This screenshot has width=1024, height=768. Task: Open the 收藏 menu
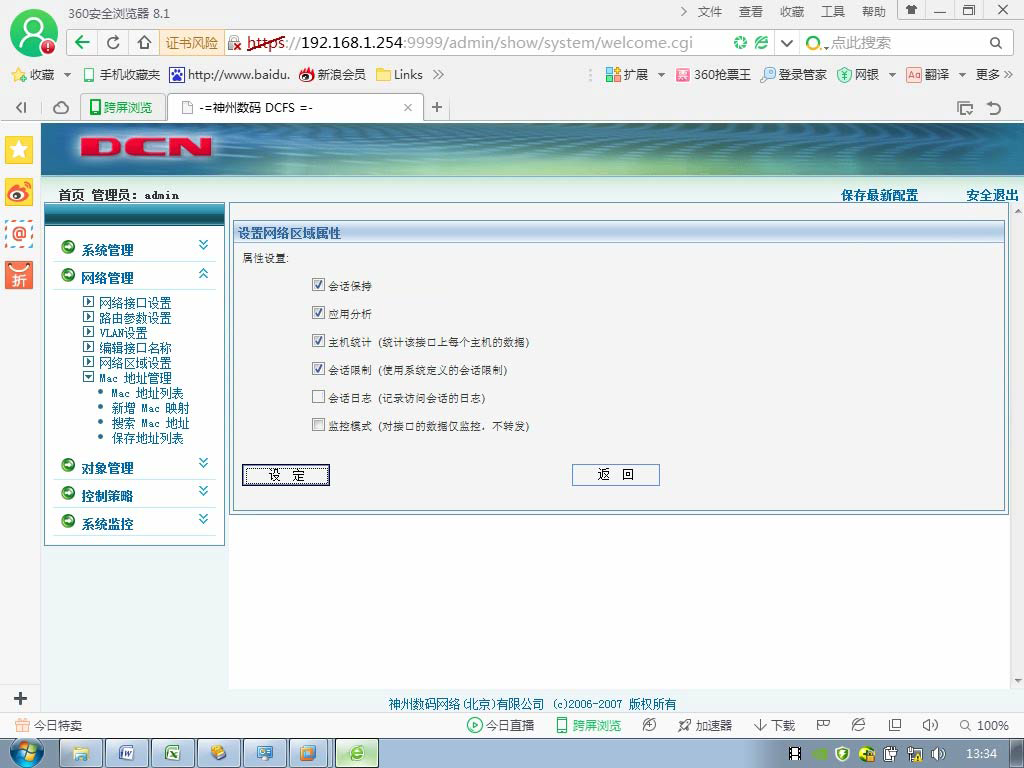792,12
